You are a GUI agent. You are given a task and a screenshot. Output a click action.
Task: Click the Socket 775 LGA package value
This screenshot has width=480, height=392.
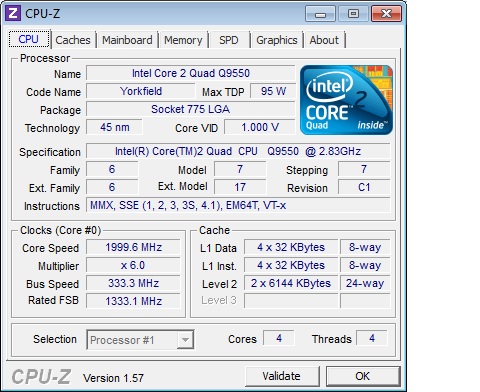pos(191,109)
